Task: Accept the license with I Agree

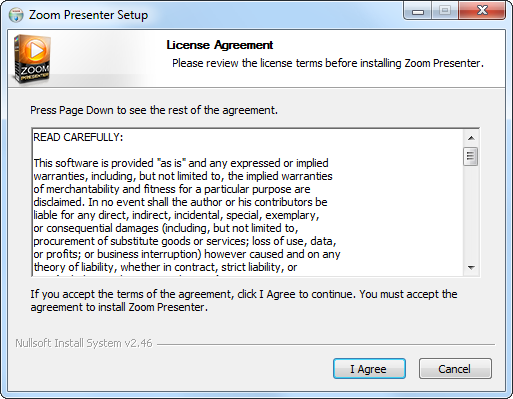Action: tap(369, 369)
